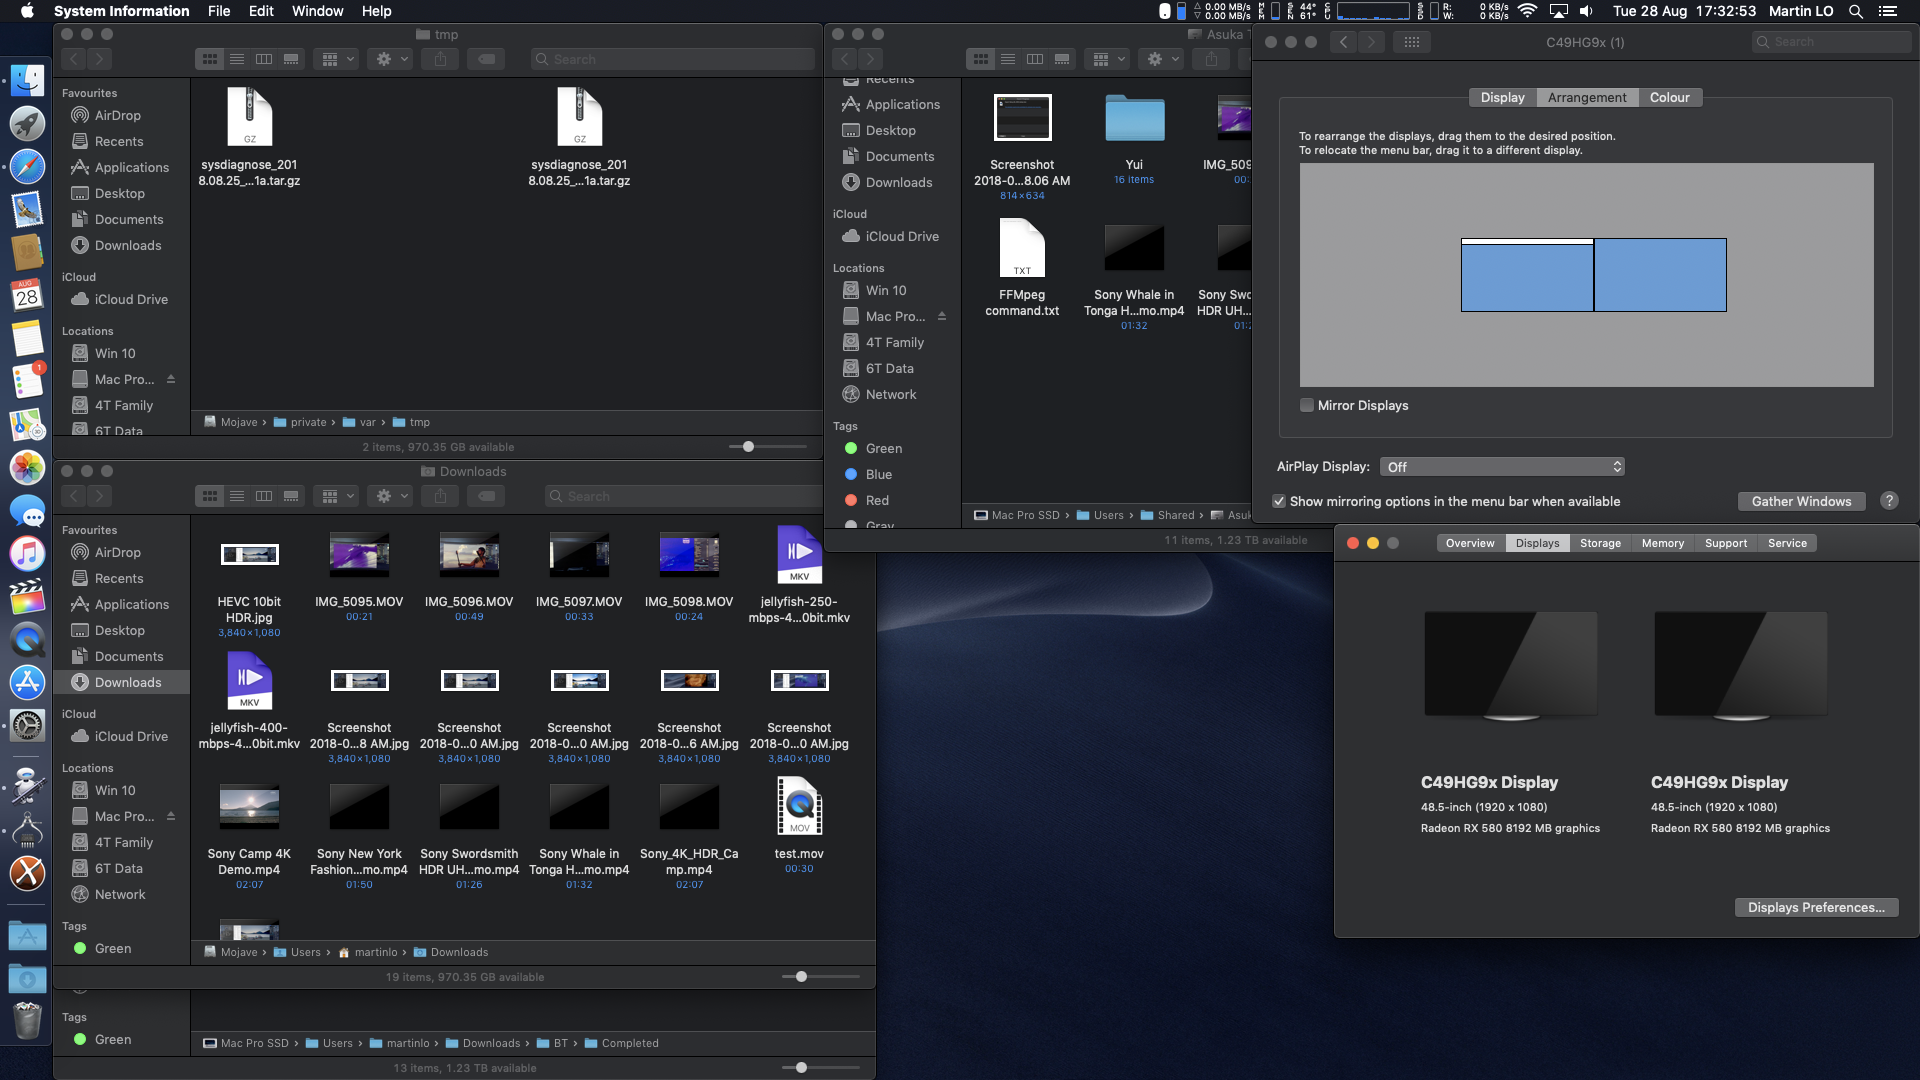Open volume control in menu bar

(x=1586, y=11)
